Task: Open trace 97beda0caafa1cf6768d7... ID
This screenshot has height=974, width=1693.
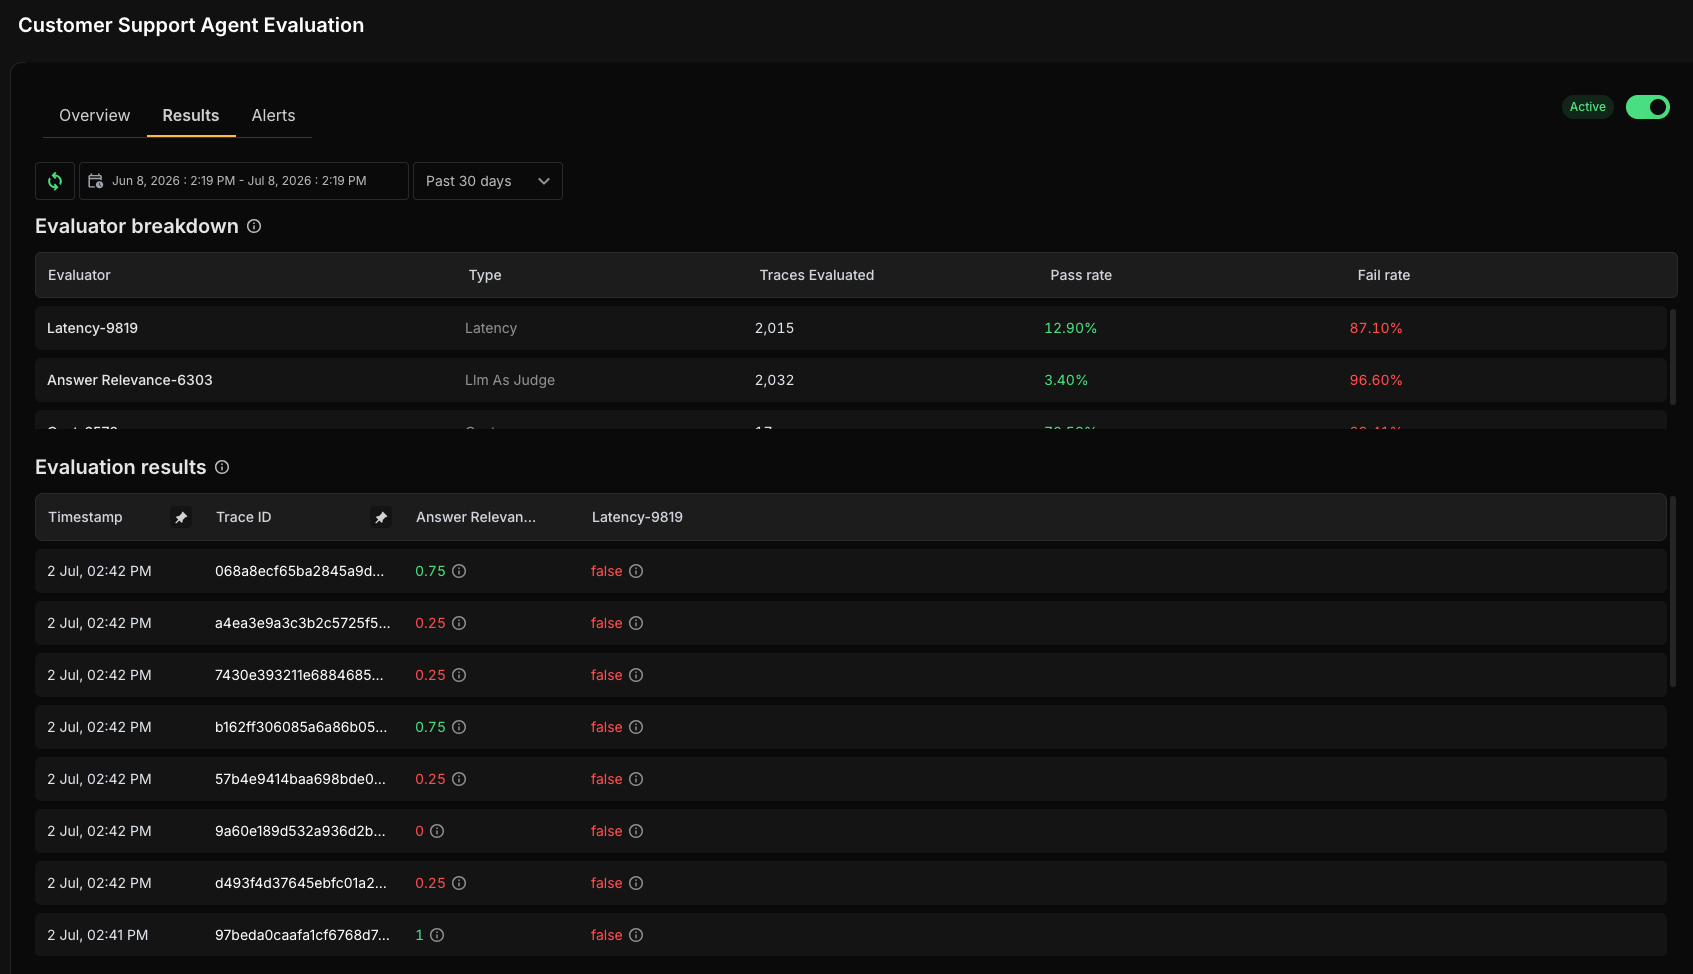Action: tap(302, 935)
